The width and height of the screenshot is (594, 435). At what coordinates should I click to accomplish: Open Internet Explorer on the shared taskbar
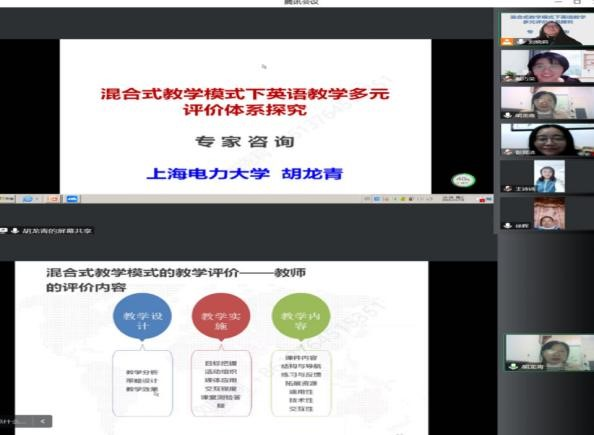point(28,199)
